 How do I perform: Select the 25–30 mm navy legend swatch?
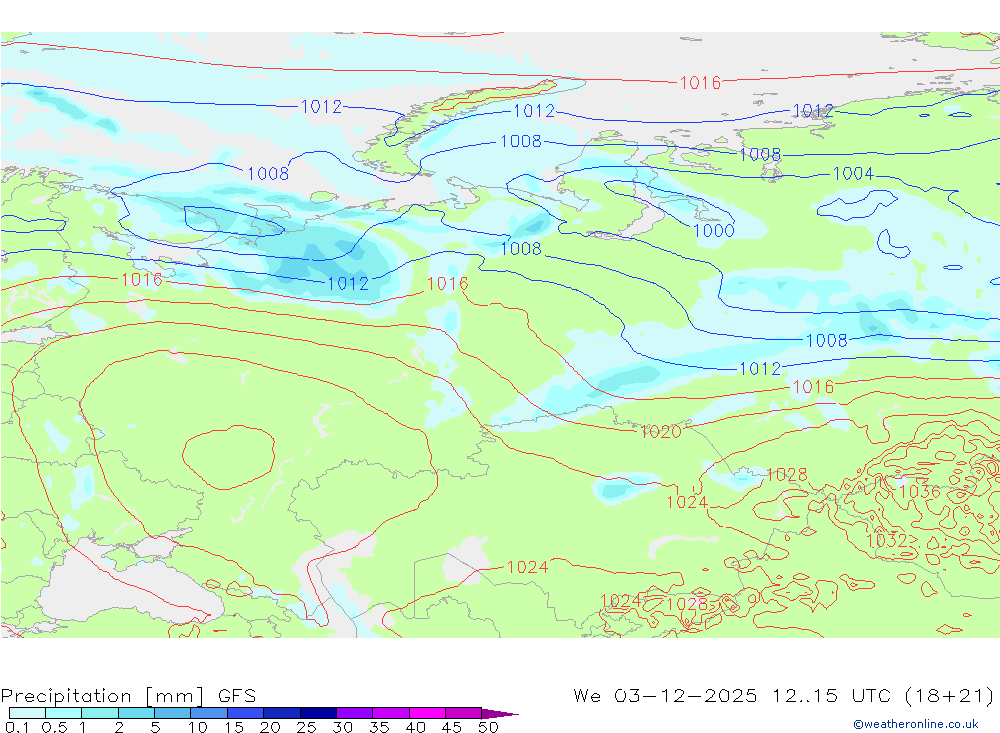click(x=318, y=713)
